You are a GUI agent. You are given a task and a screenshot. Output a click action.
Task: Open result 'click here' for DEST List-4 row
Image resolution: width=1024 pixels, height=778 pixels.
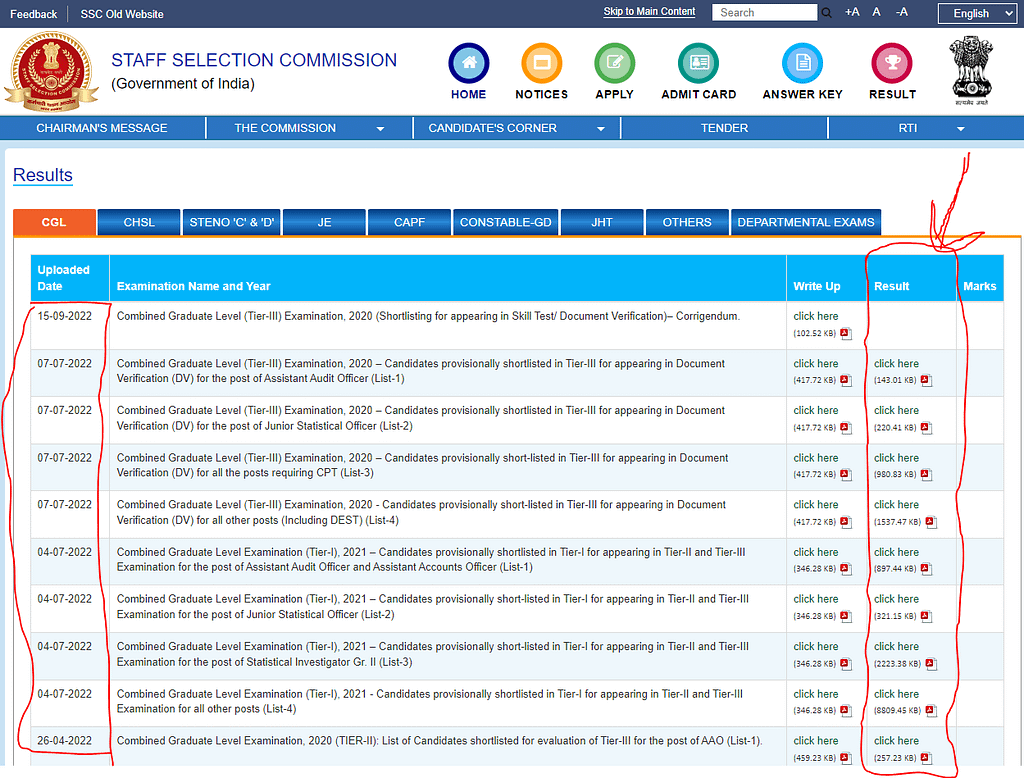(896, 505)
